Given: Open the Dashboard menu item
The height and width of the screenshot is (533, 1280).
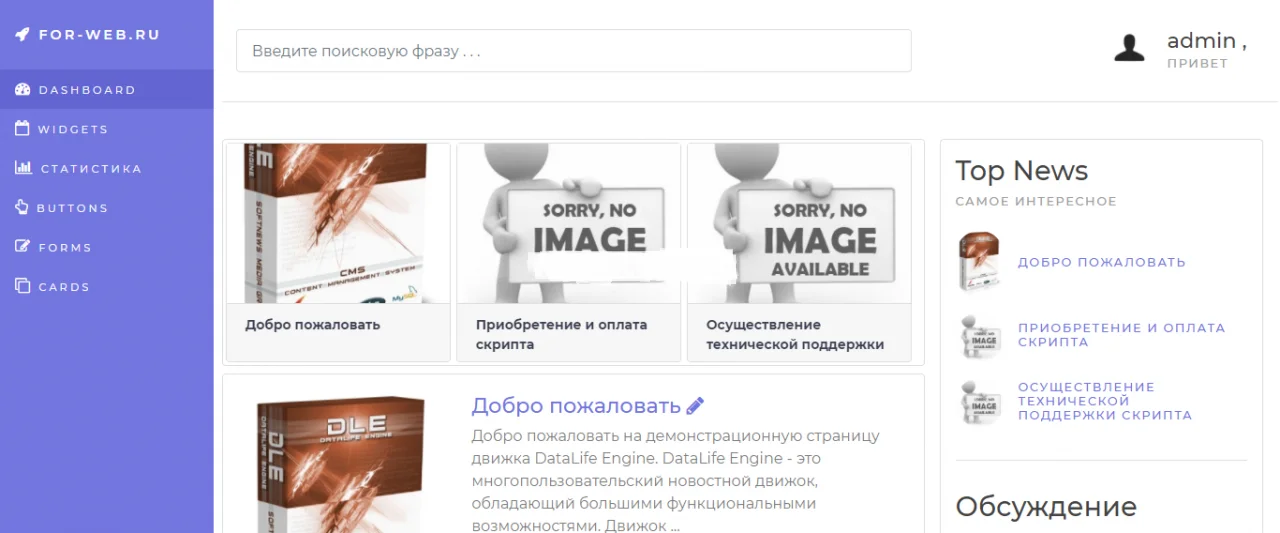Looking at the screenshot, I should tap(107, 89).
